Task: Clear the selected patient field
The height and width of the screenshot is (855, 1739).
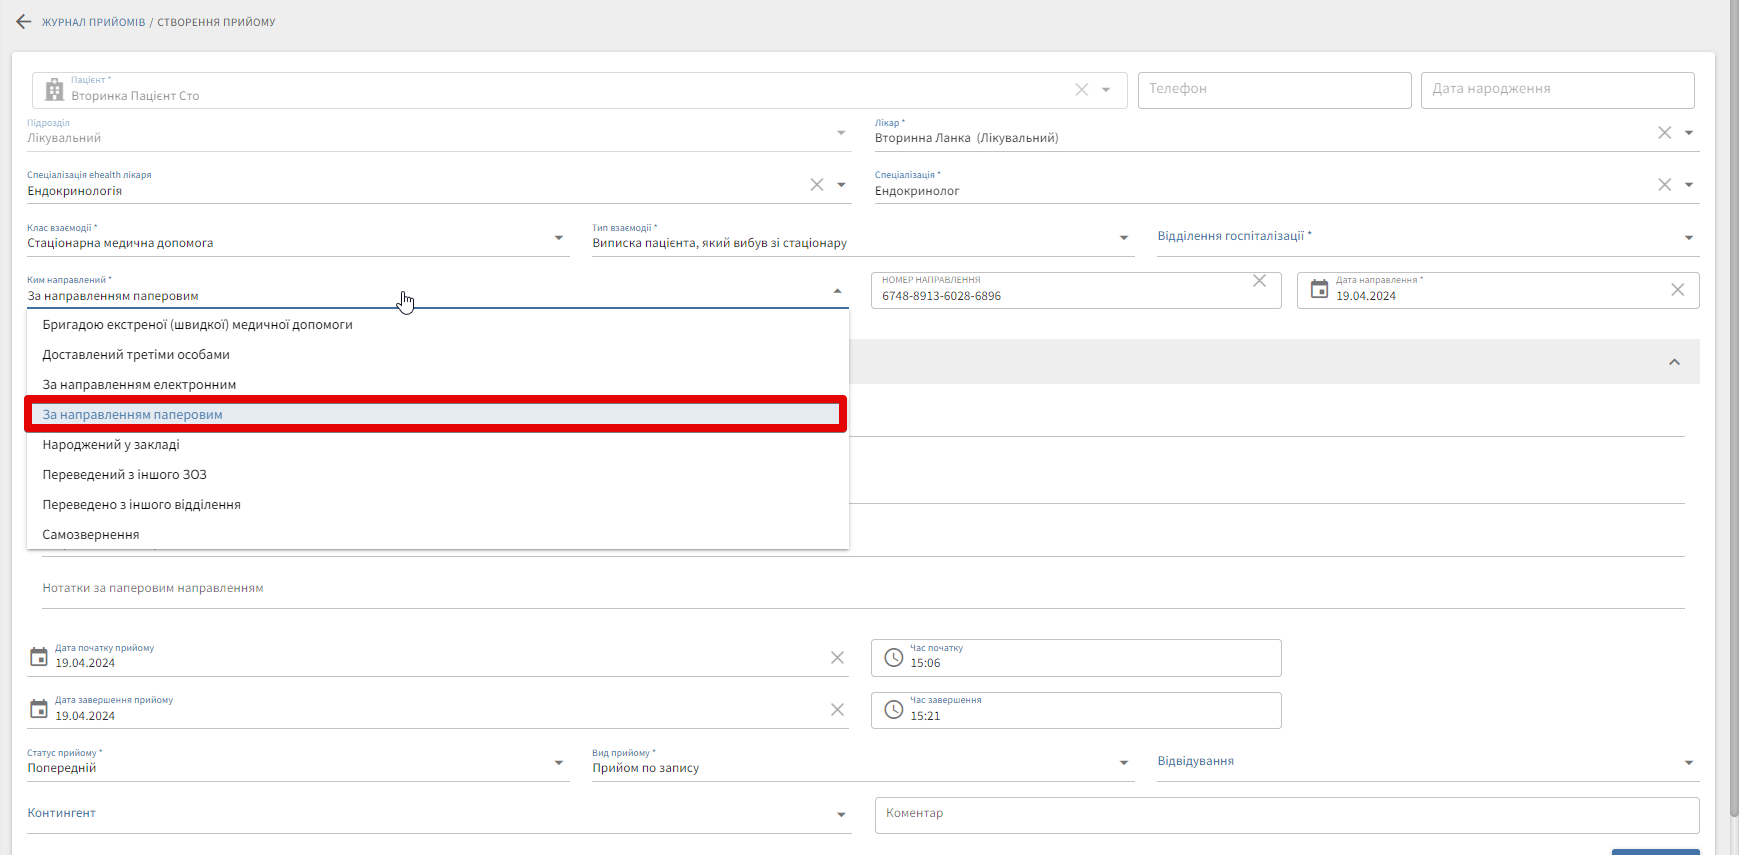Action: [x=1081, y=90]
